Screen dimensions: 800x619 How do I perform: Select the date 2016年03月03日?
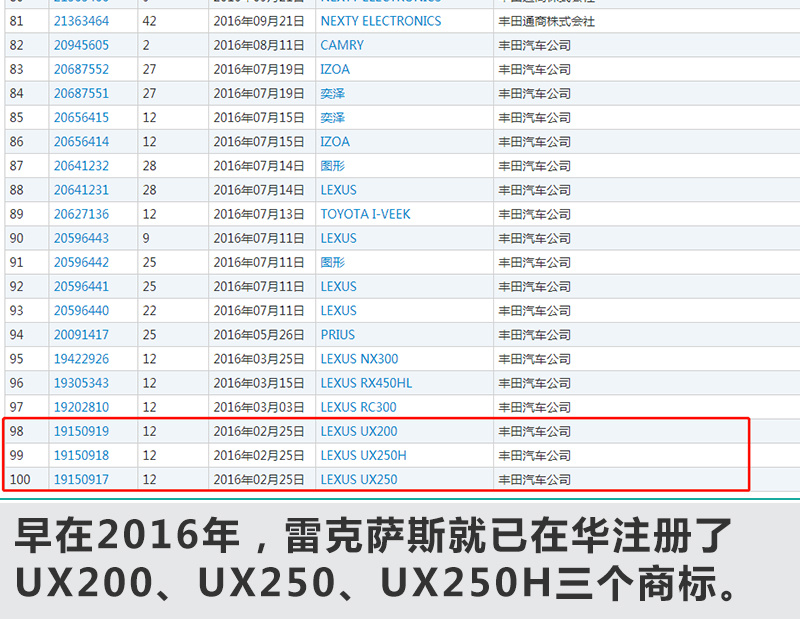coord(259,407)
